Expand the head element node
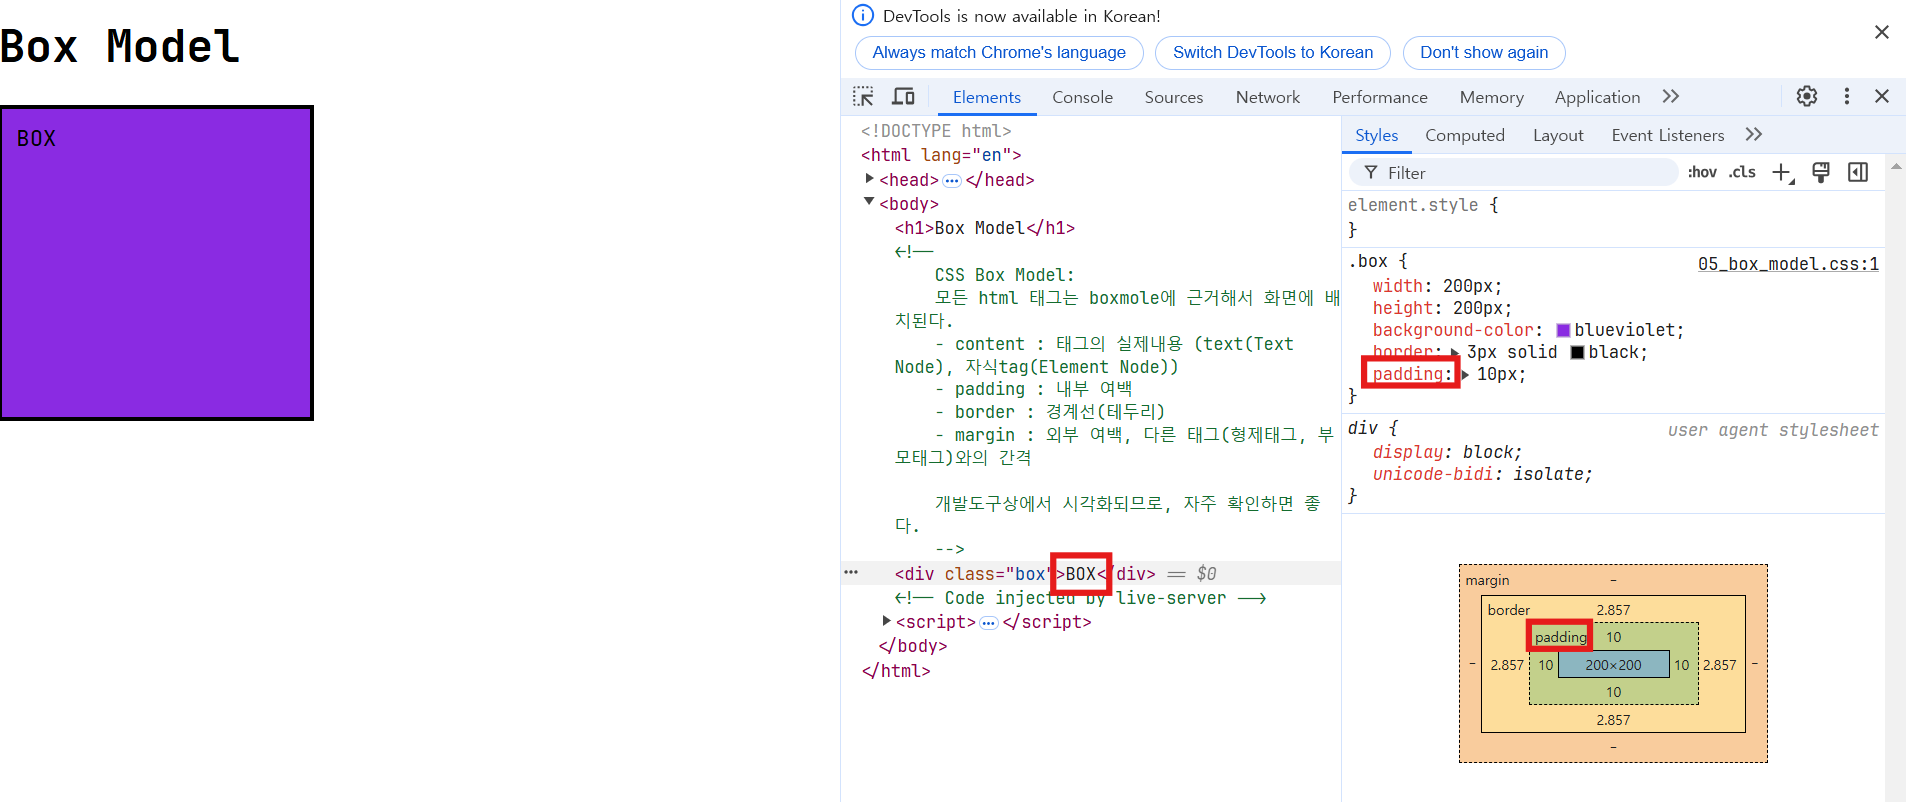1906x802 pixels. coord(870,178)
